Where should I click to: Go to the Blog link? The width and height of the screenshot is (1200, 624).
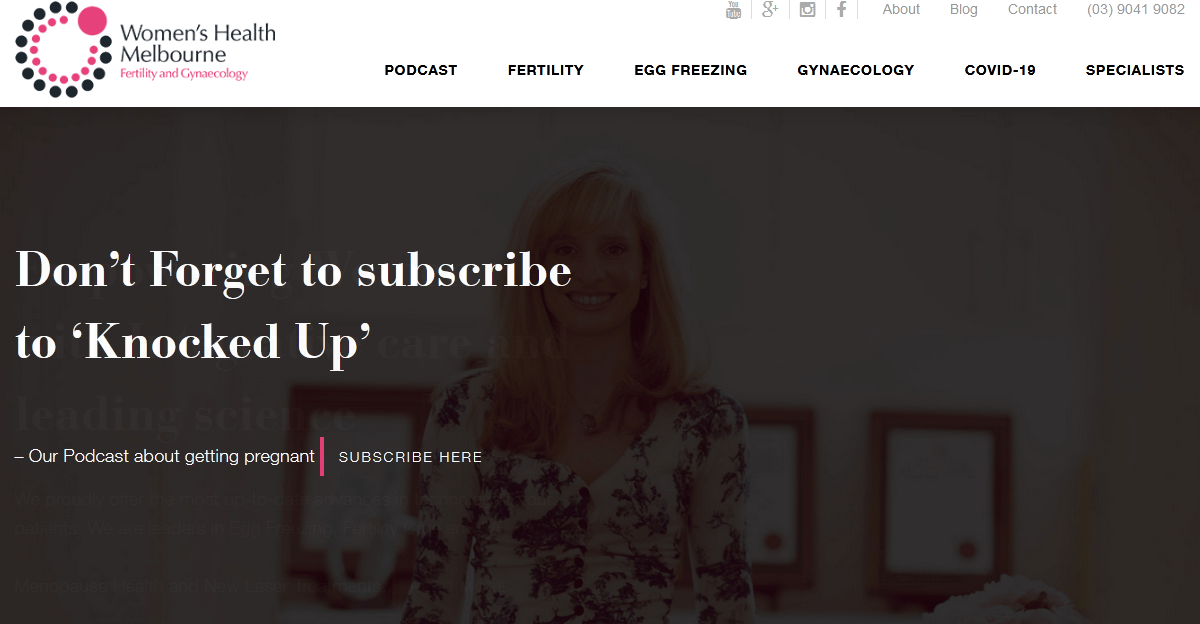964,9
